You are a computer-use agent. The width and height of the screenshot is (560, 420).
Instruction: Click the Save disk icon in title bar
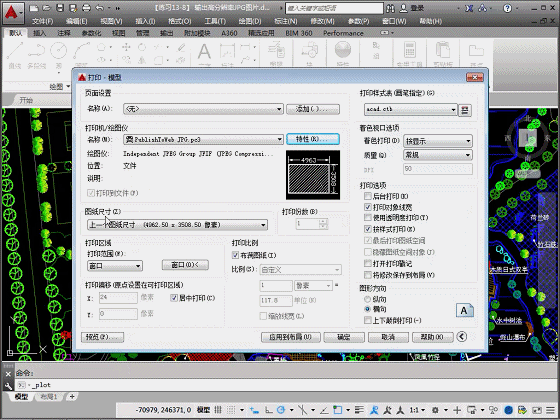coord(60,8)
